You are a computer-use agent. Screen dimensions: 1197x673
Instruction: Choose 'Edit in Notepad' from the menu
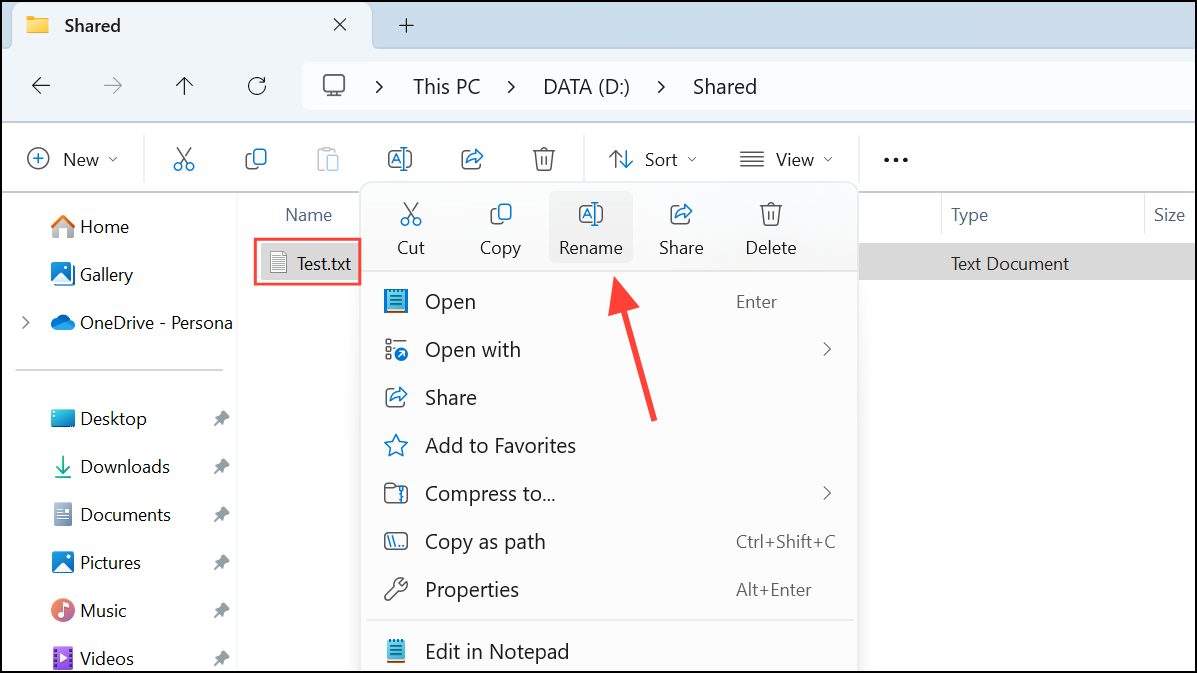(x=497, y=651)
